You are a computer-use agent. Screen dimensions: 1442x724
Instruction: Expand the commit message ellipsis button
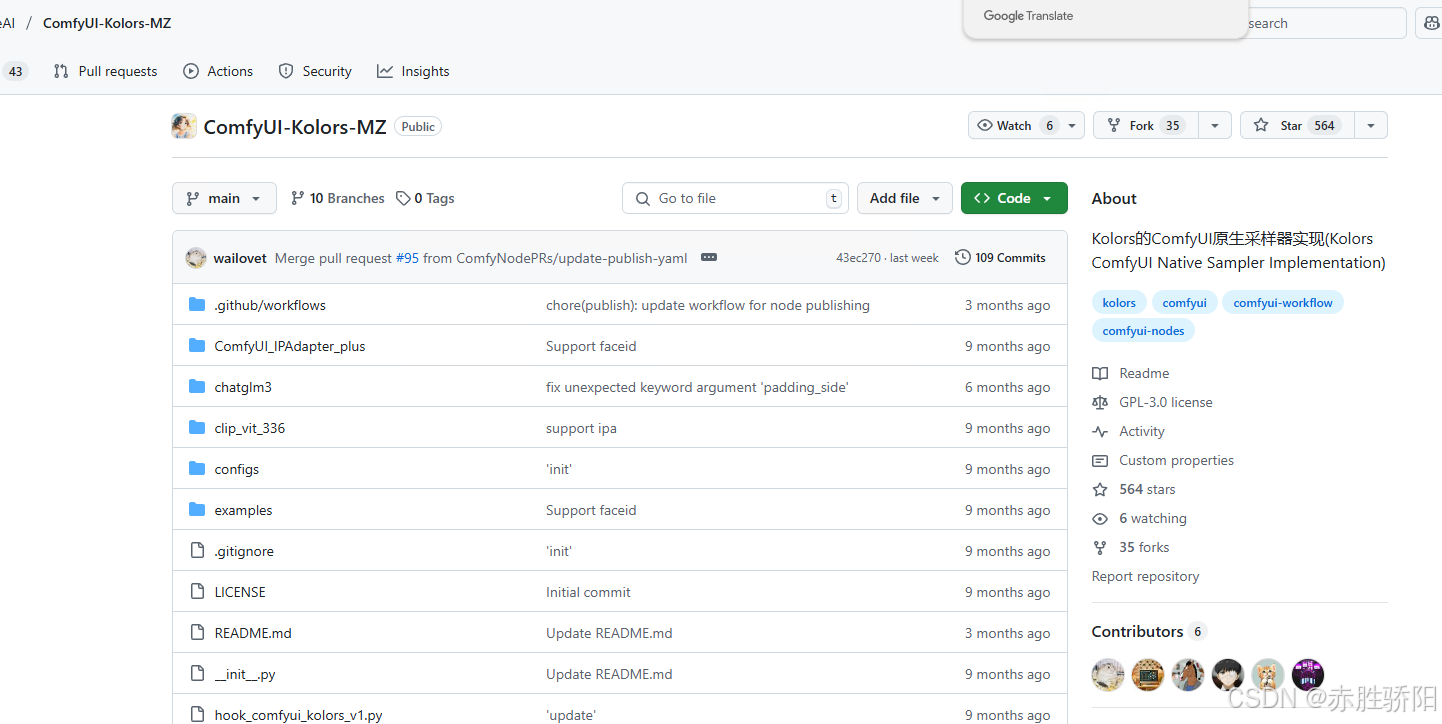pos(709,258)
